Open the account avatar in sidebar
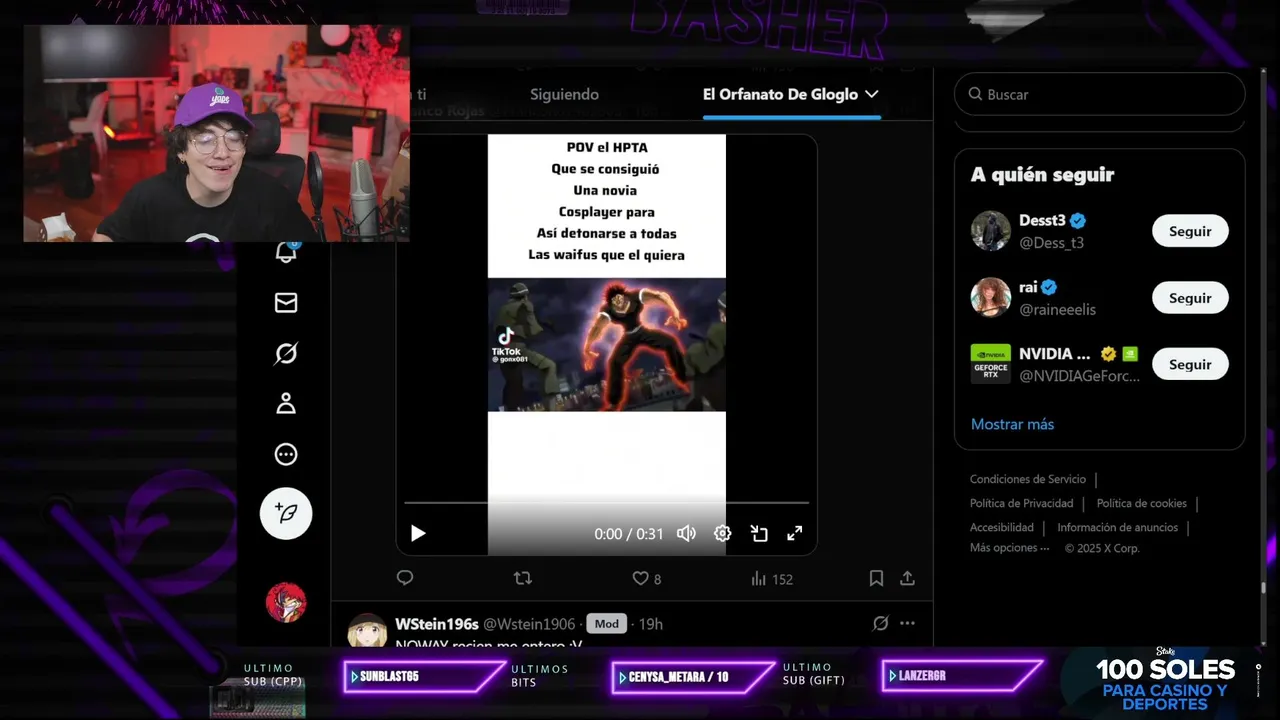1280x720 pixels. [286, 602]
